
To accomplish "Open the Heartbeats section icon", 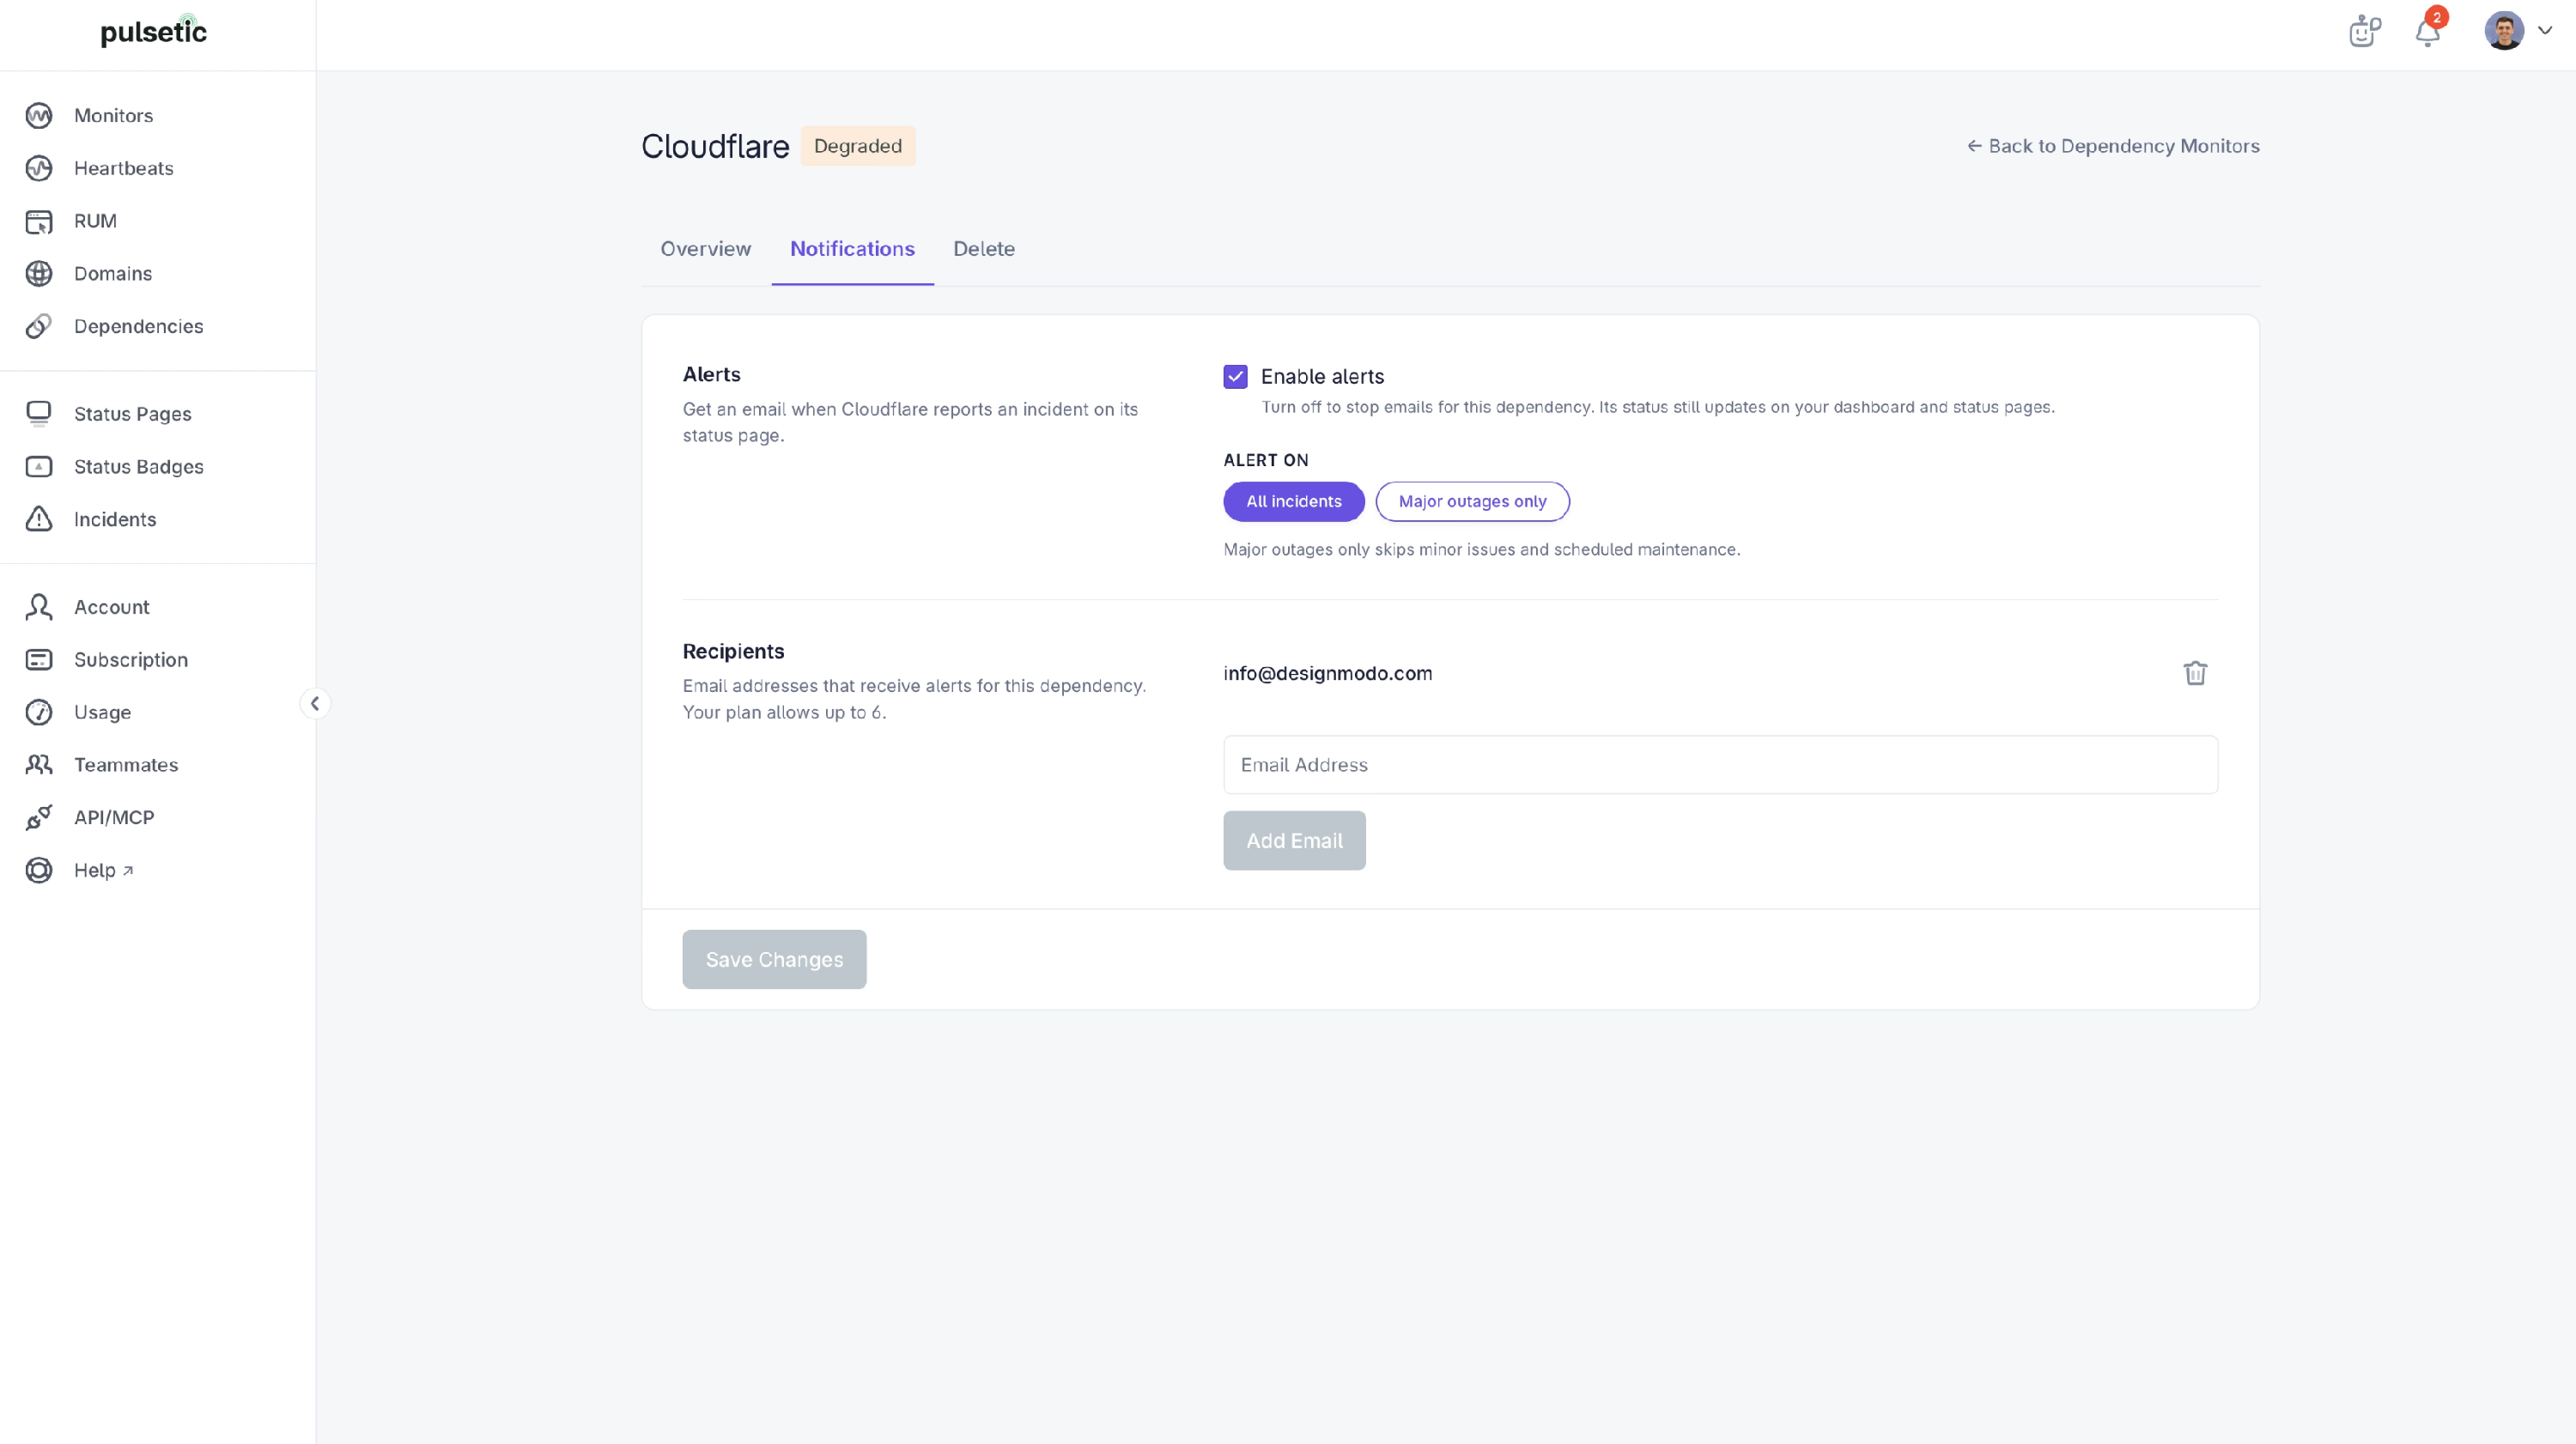I will click(39, 168).
